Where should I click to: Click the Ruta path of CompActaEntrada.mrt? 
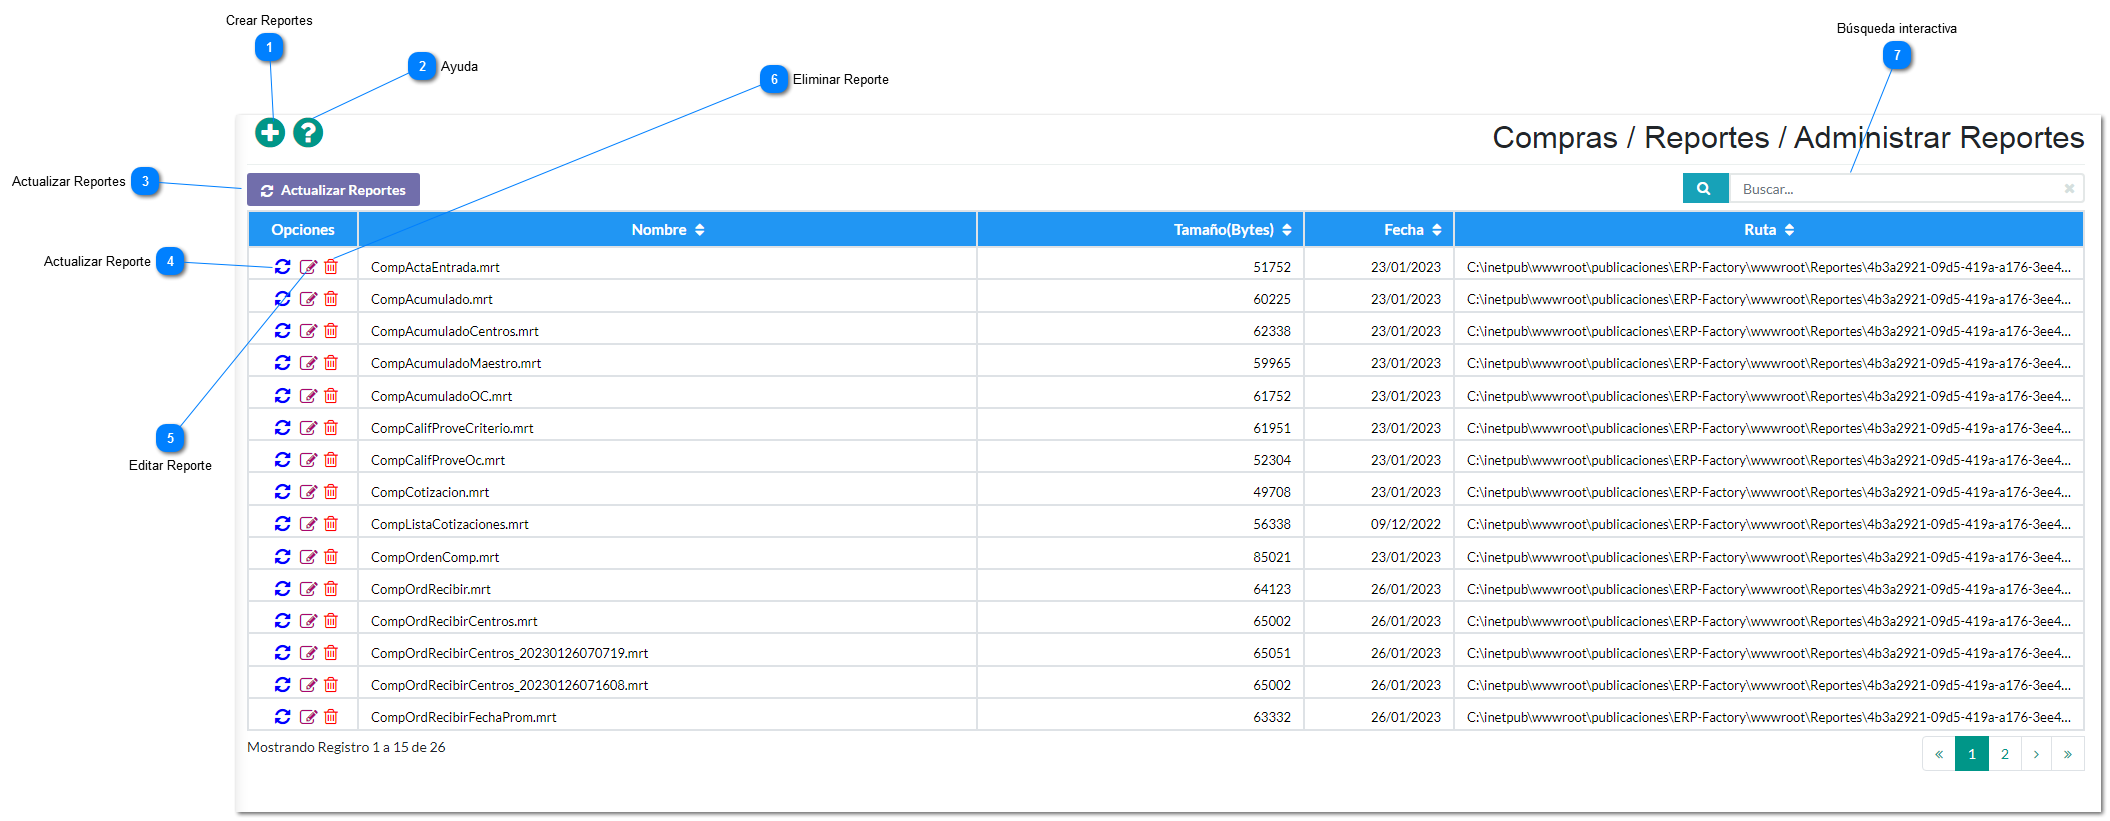coord(1769,267)
